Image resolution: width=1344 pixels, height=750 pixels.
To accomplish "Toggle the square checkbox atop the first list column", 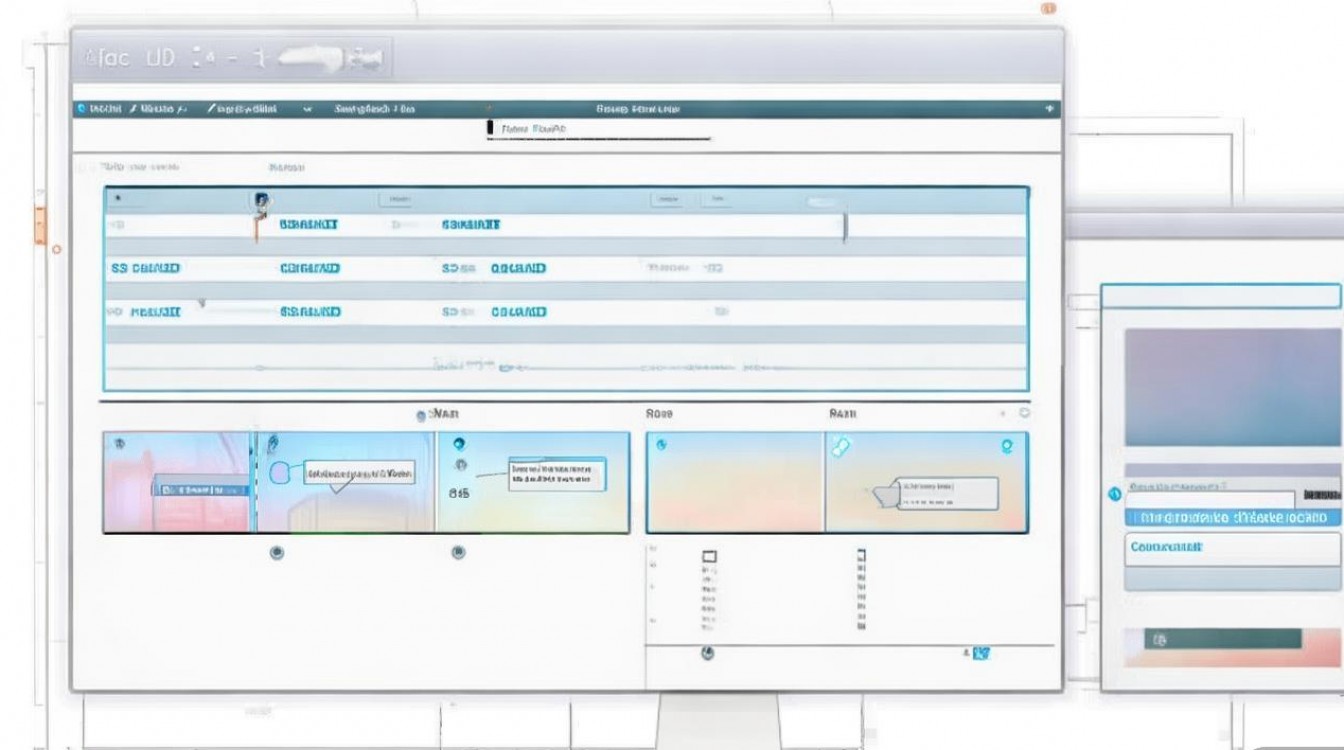I will [x=710, y=556].
